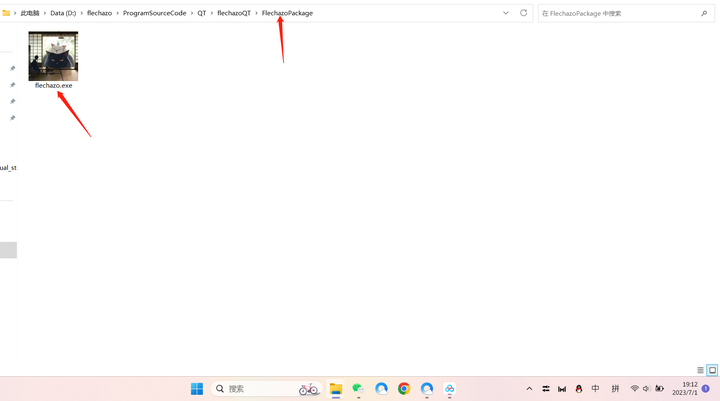Open the QQ penguin tray icon
The image size is (720, 401).
coord(578,389)
